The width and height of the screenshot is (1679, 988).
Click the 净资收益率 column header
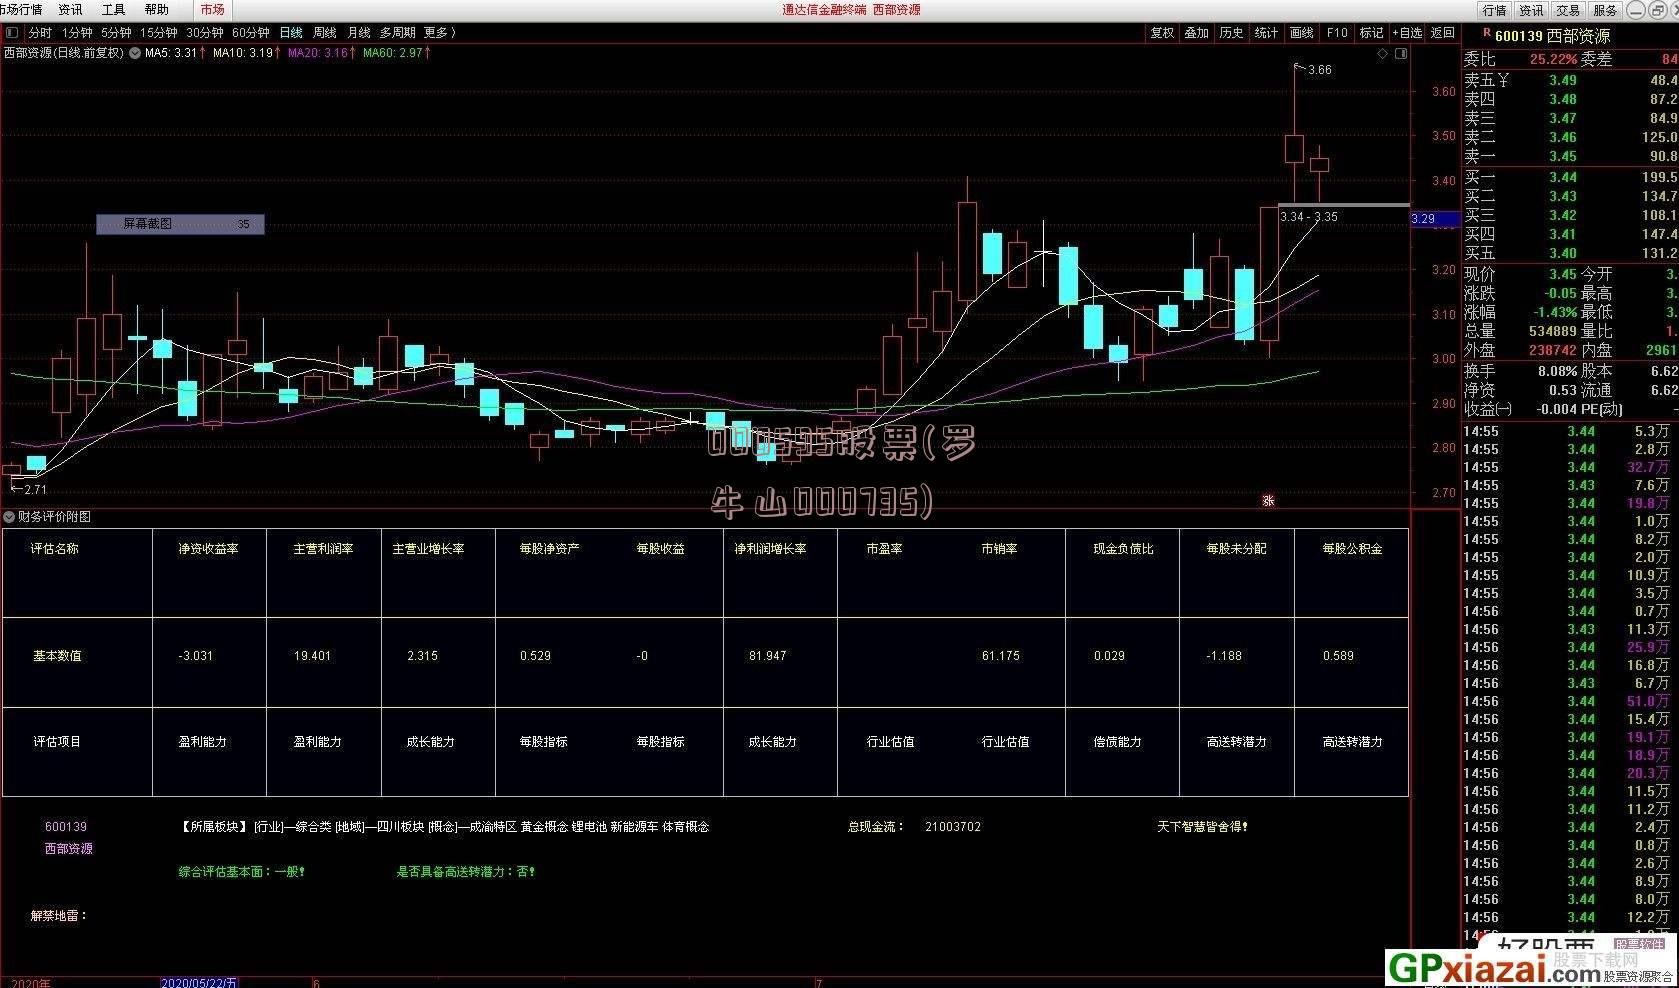pyautogui.click(x=208, y=549)
